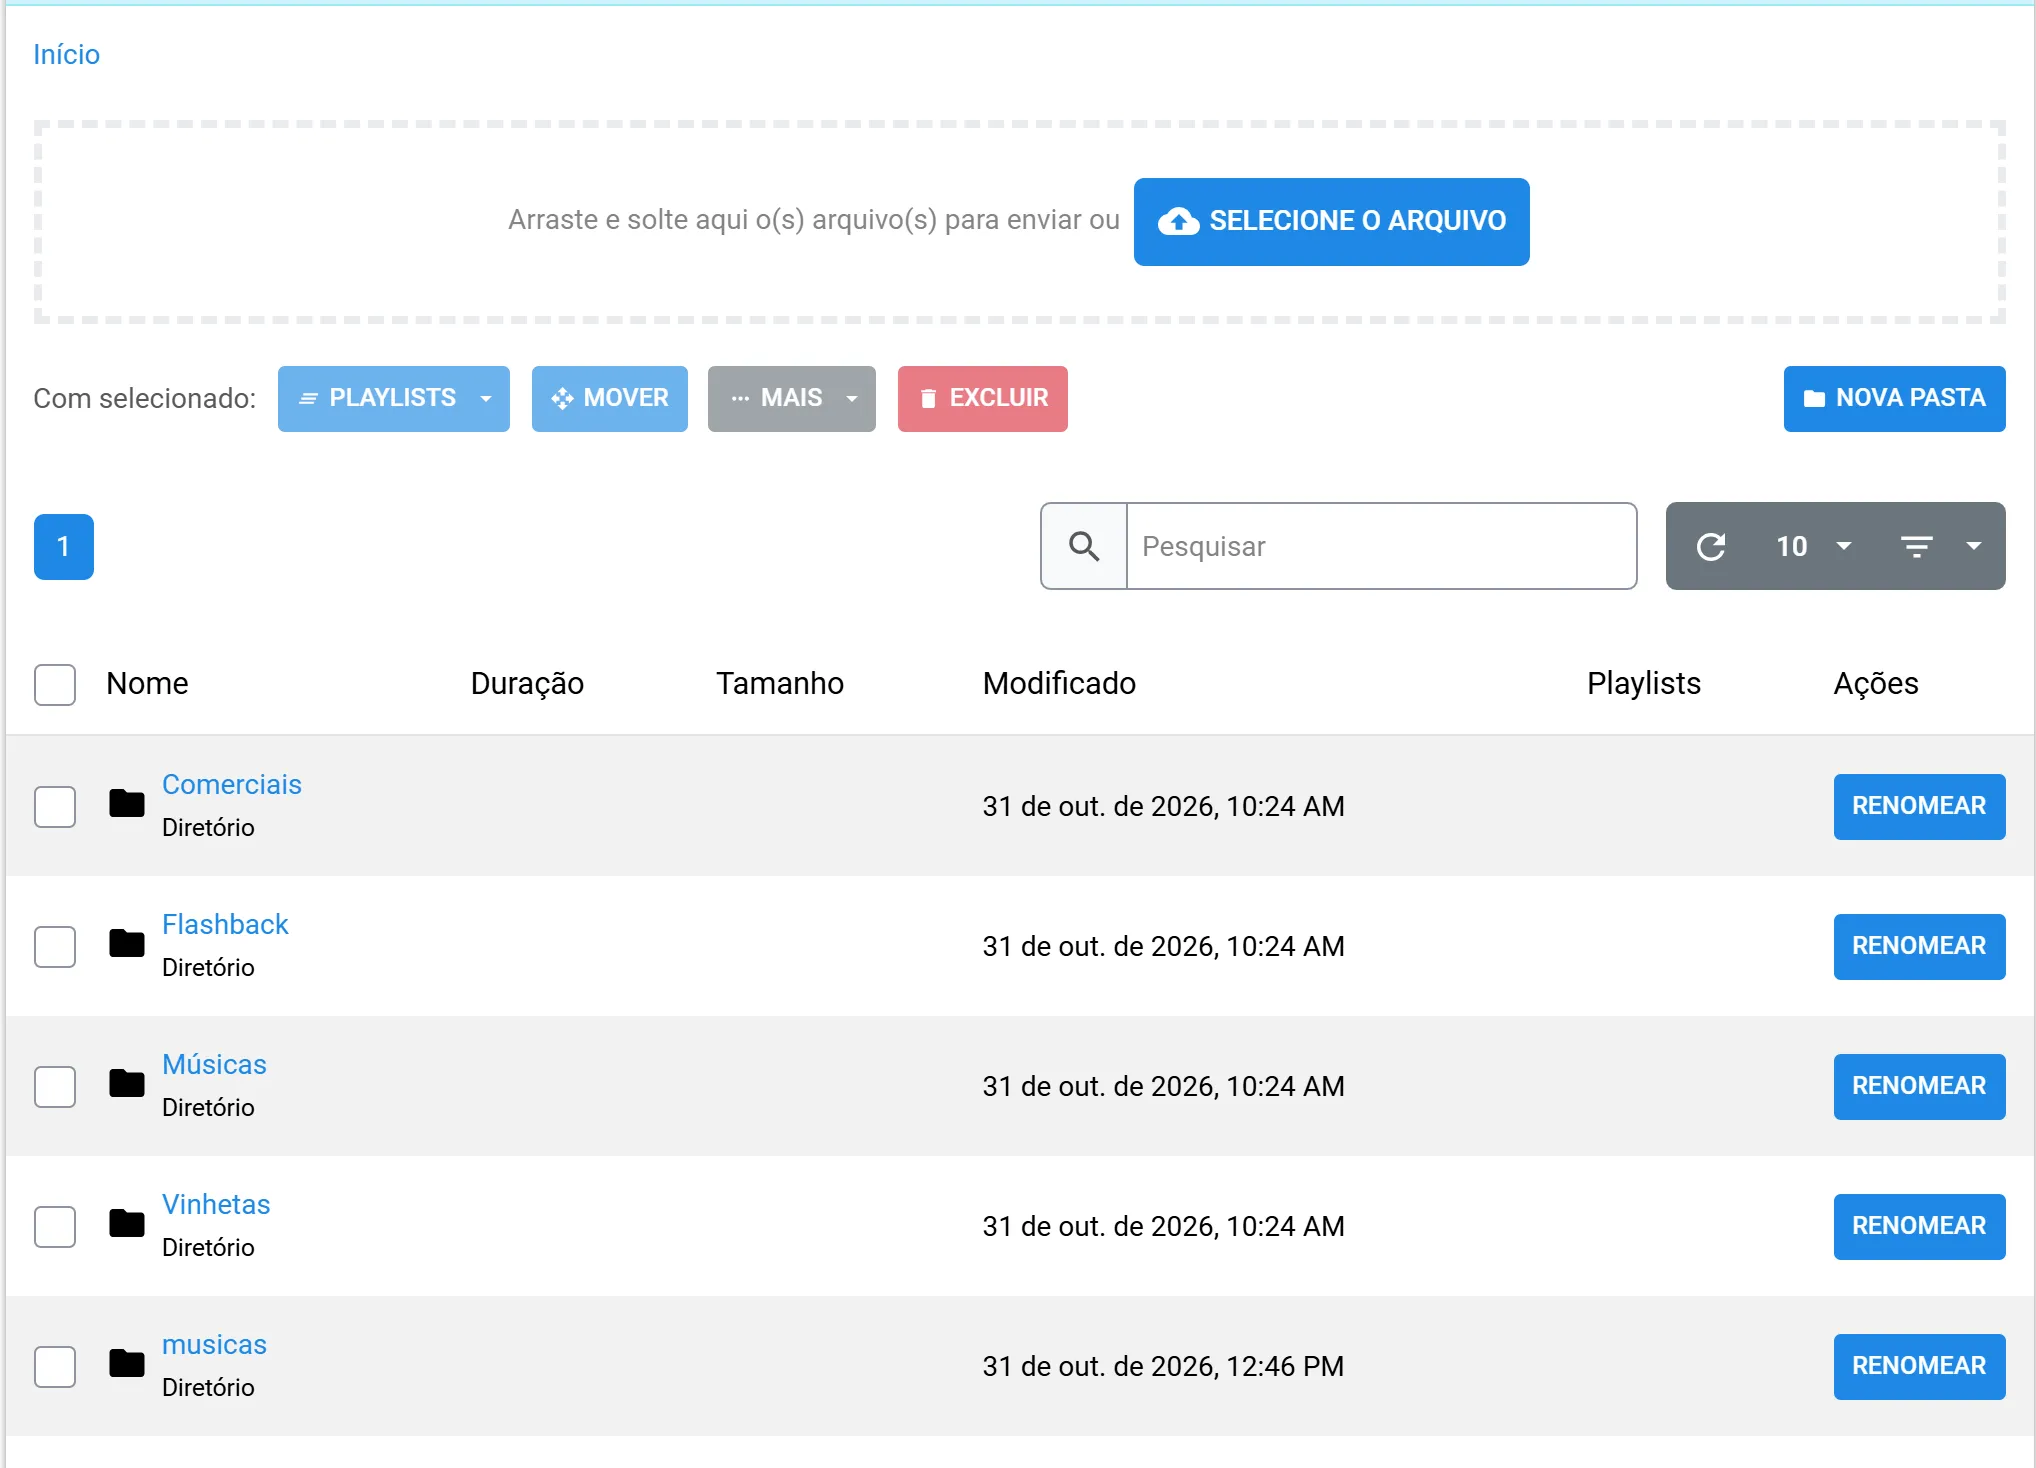Create a folder with Nova Pasta
The width and height of the screenshot is (2036, 1468).
1895,399
